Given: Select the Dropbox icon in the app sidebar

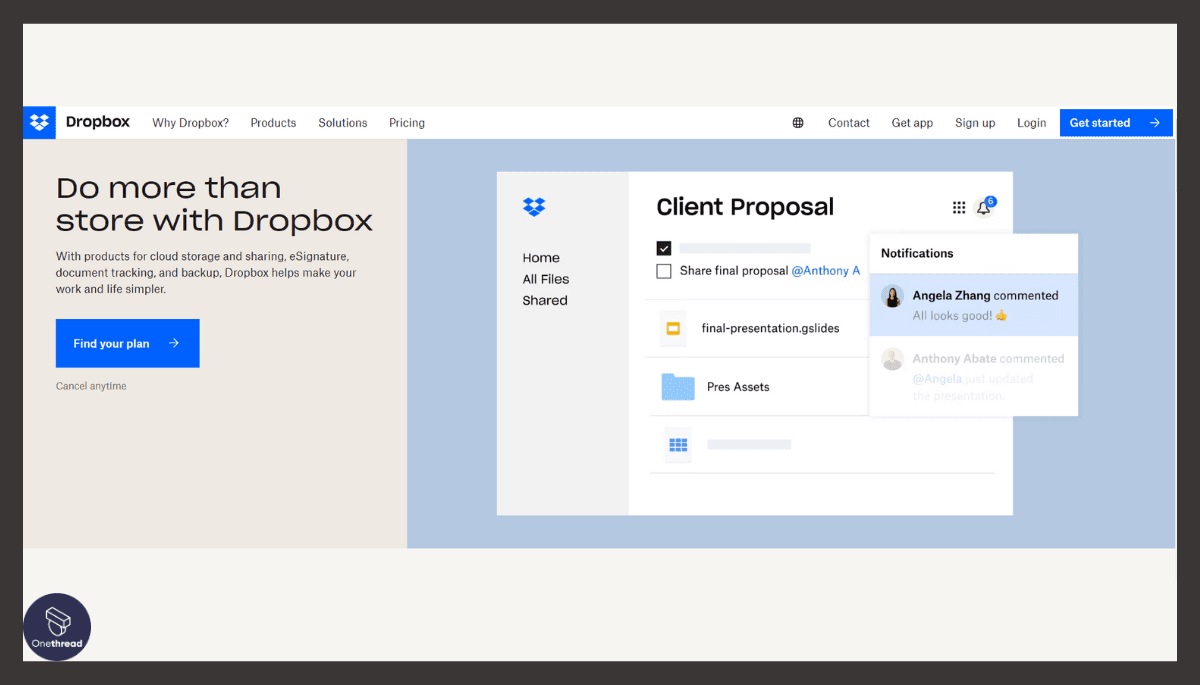Looking at the screenshot, I should point(533,207).
